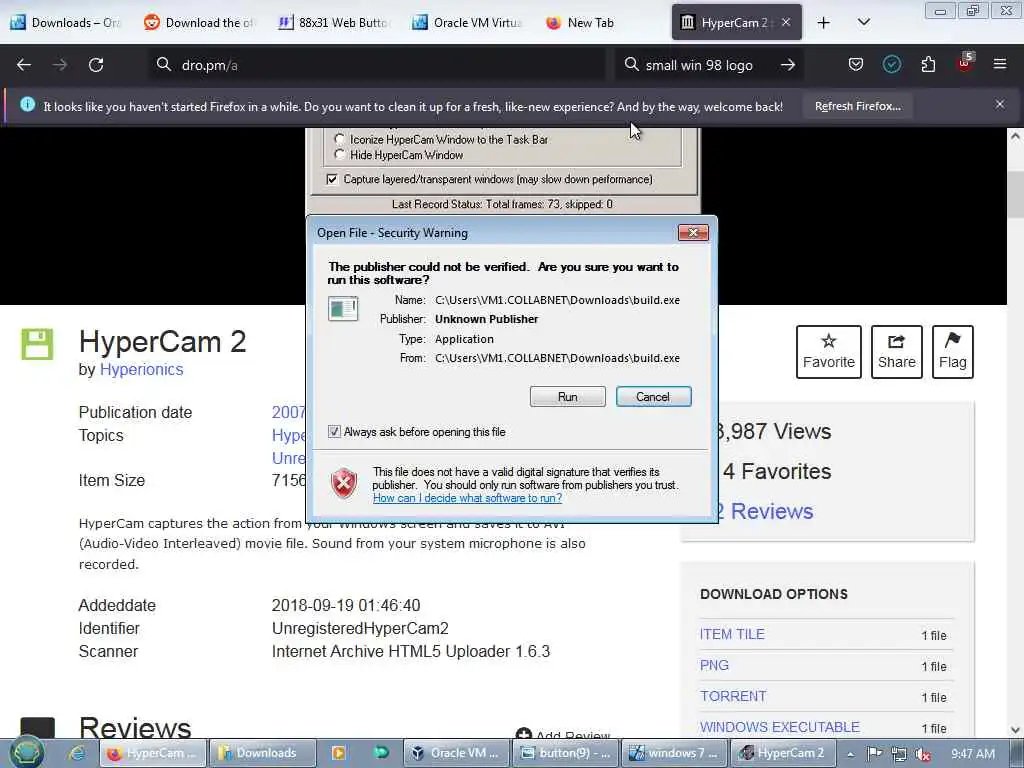Click the Refresh Firefox... button
The image size is (1024, 768).
pyautogui.click(x=857, y=106)
